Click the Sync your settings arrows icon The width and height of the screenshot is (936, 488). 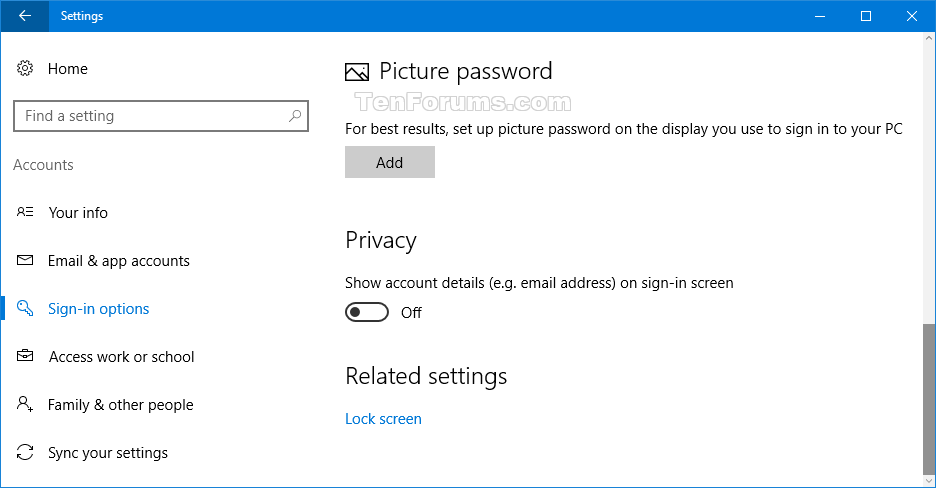click(25, 452)
